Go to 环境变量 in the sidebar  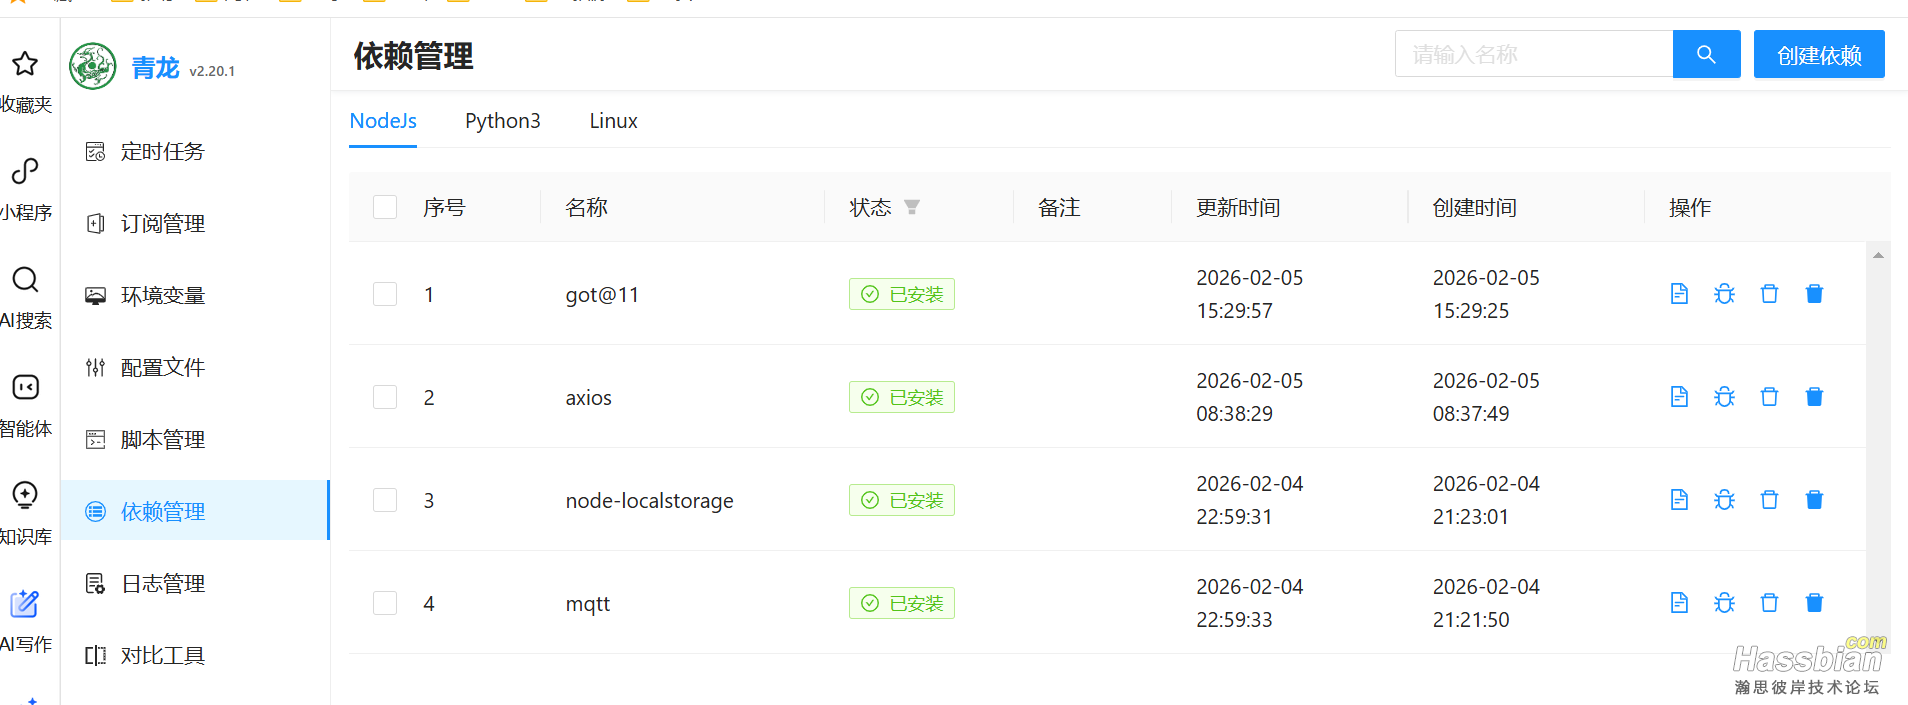(162, 296)
